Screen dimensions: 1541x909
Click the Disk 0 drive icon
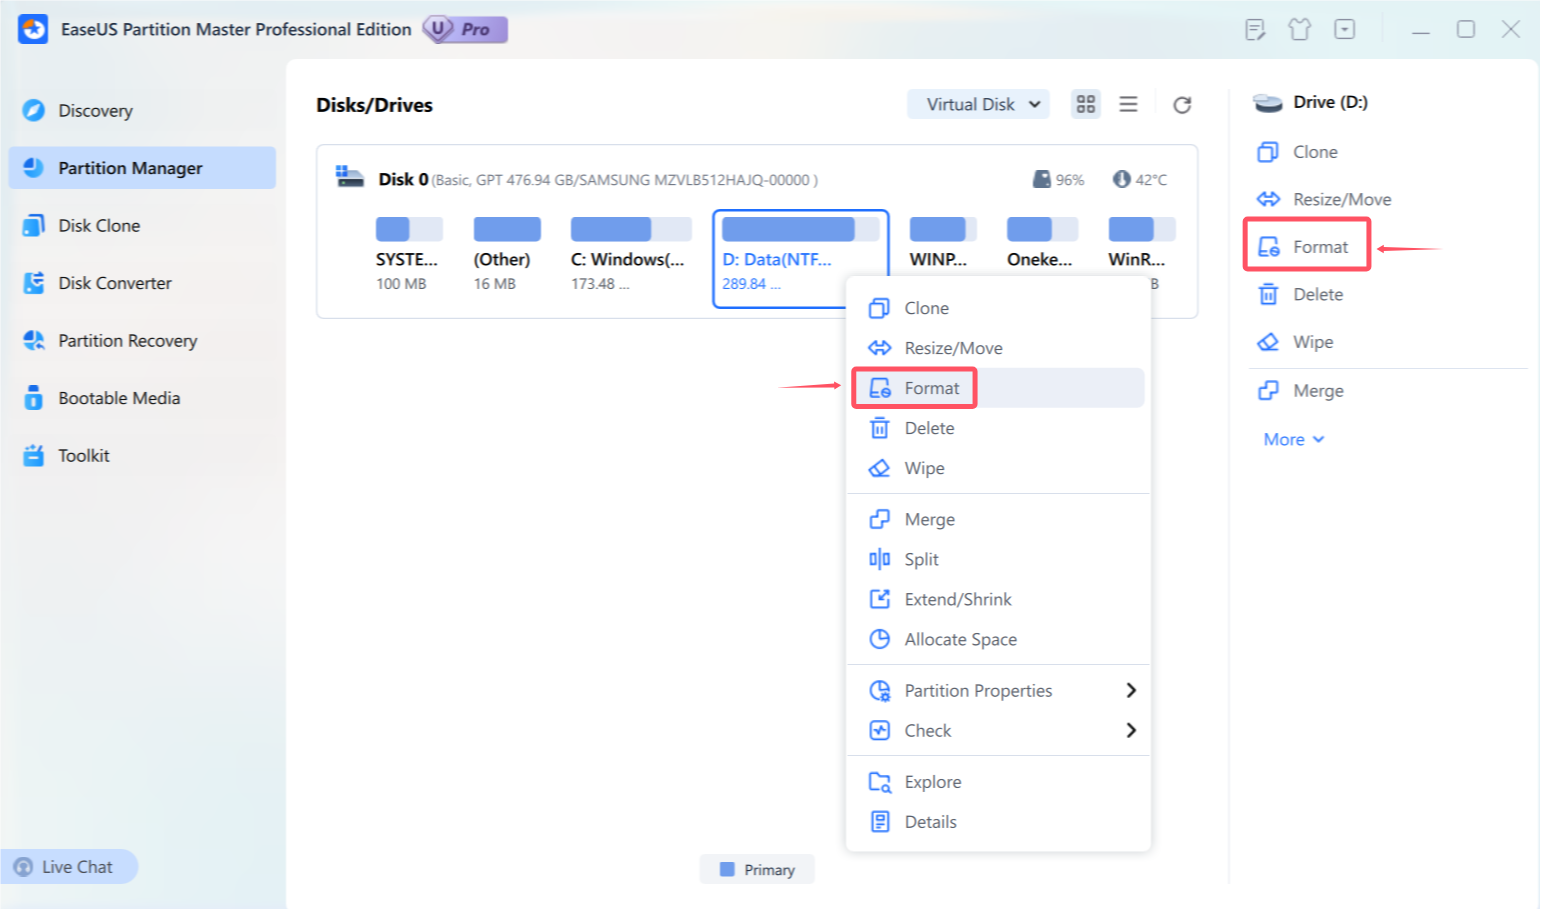pos(349,177)
